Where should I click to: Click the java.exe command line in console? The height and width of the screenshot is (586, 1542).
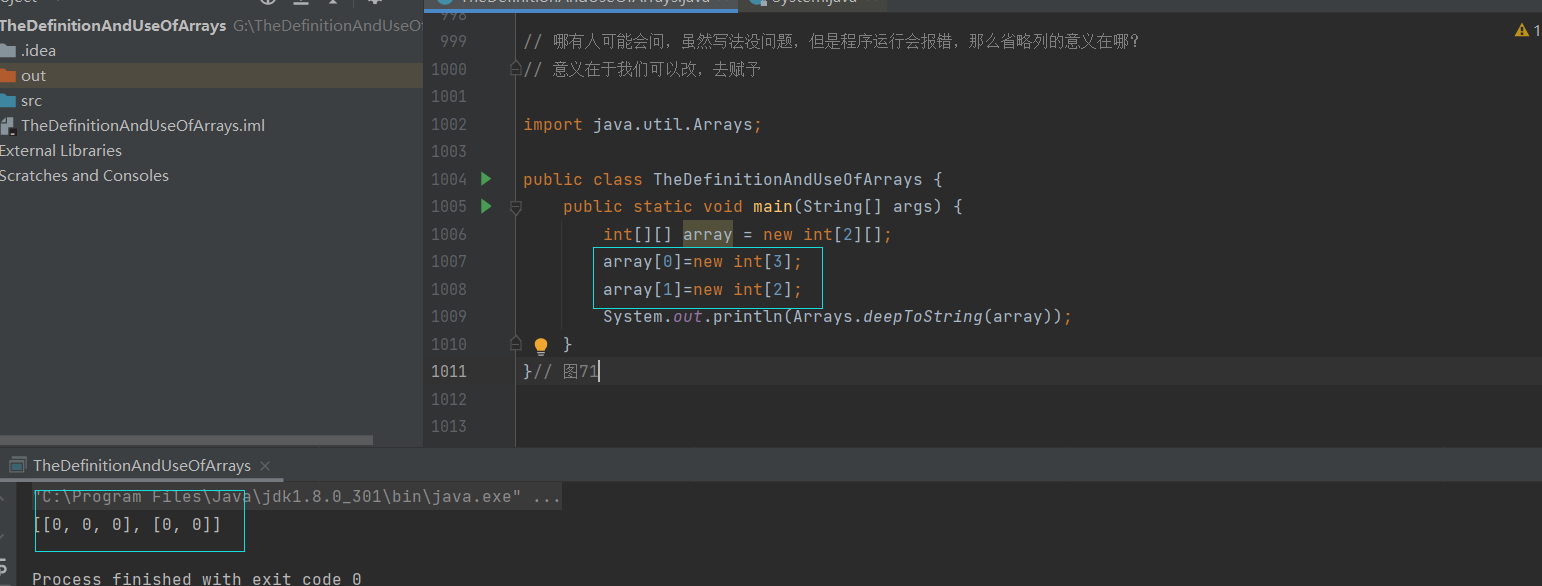(x=297, y=497)
